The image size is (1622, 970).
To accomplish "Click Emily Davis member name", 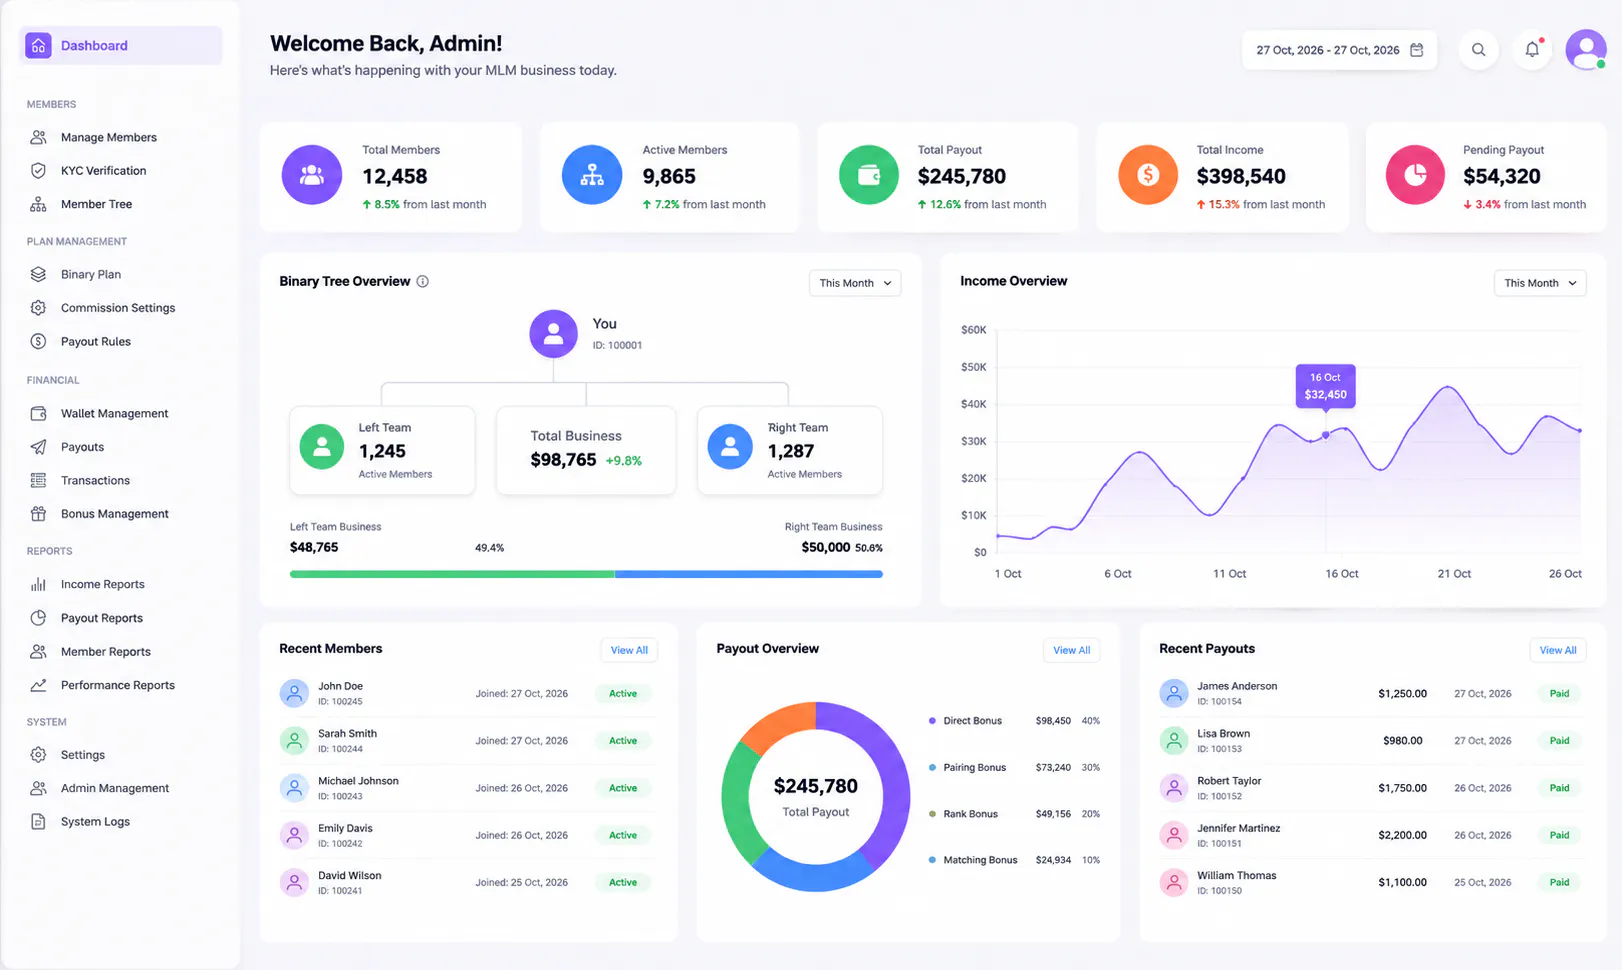I will [345, 828].
